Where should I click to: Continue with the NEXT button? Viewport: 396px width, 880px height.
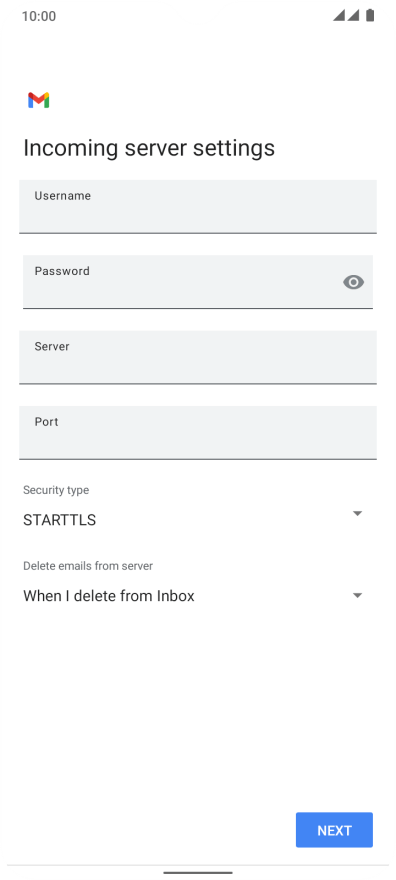[334, 830]
